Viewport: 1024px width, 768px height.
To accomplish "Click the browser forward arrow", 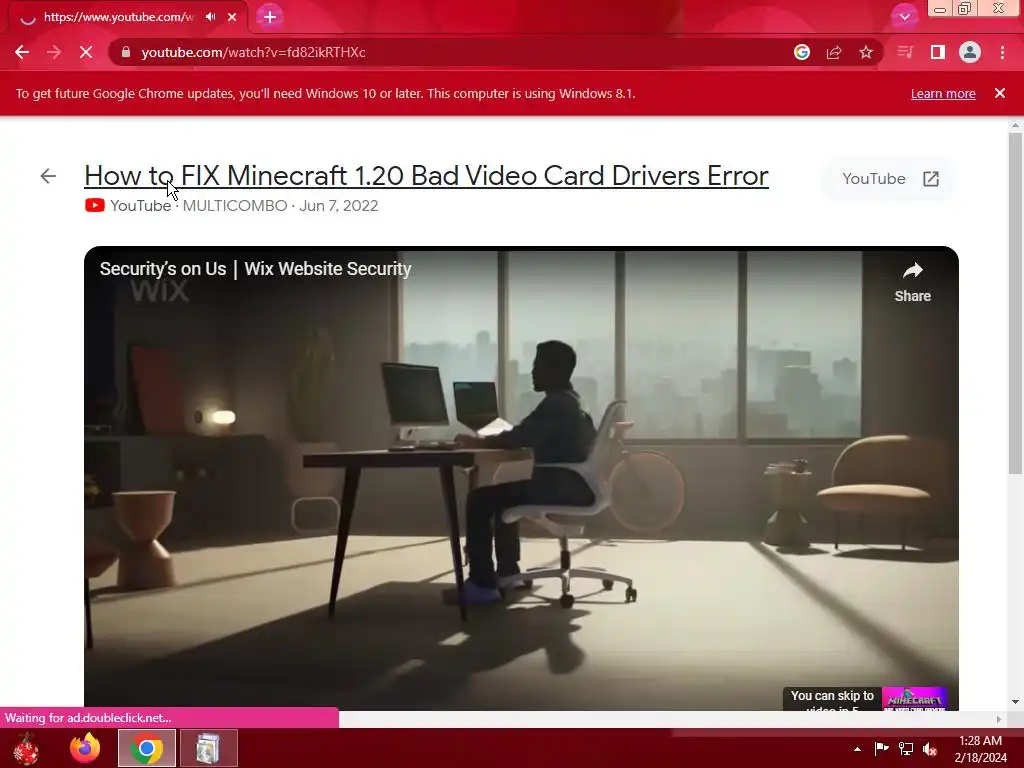I will tap(54, 52).
